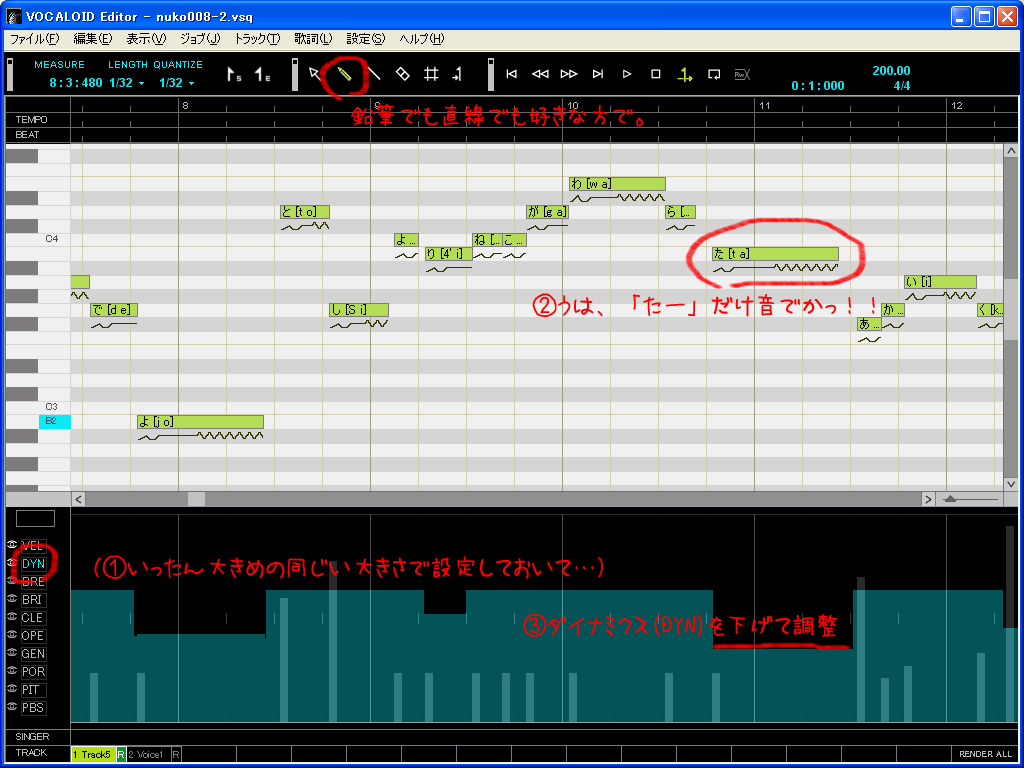Image resolution: width=1024 pixels, height=768 pixels.
Task: Click the ReWire icon
Action: 742,74
